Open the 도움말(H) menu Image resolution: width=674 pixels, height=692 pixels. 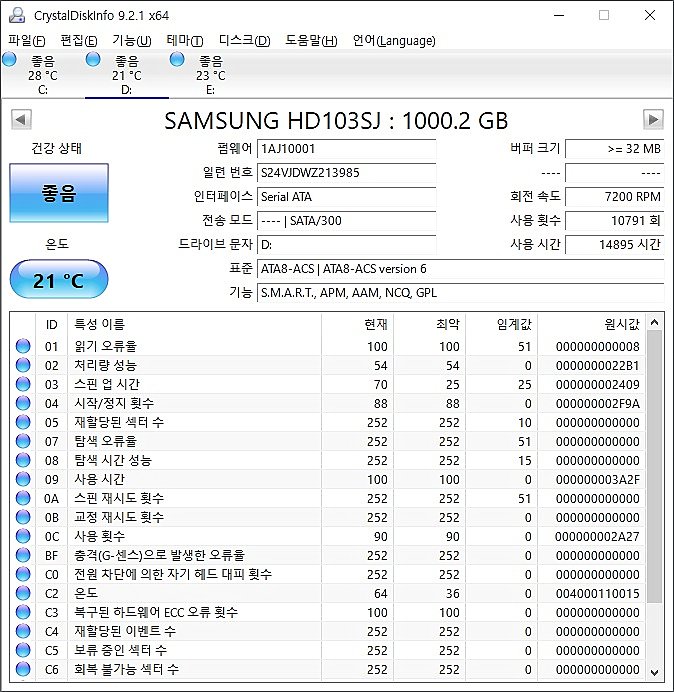(x=311, y=41)
